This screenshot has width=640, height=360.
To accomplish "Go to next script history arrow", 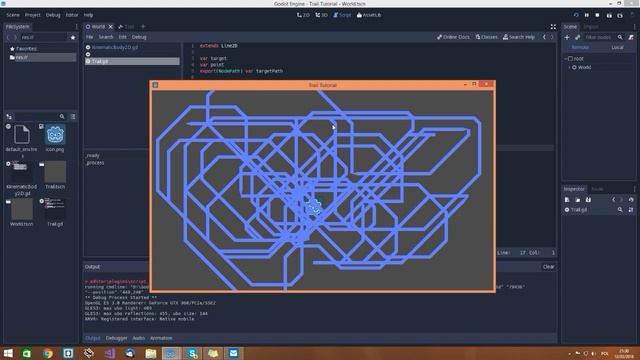I will 552,37.
